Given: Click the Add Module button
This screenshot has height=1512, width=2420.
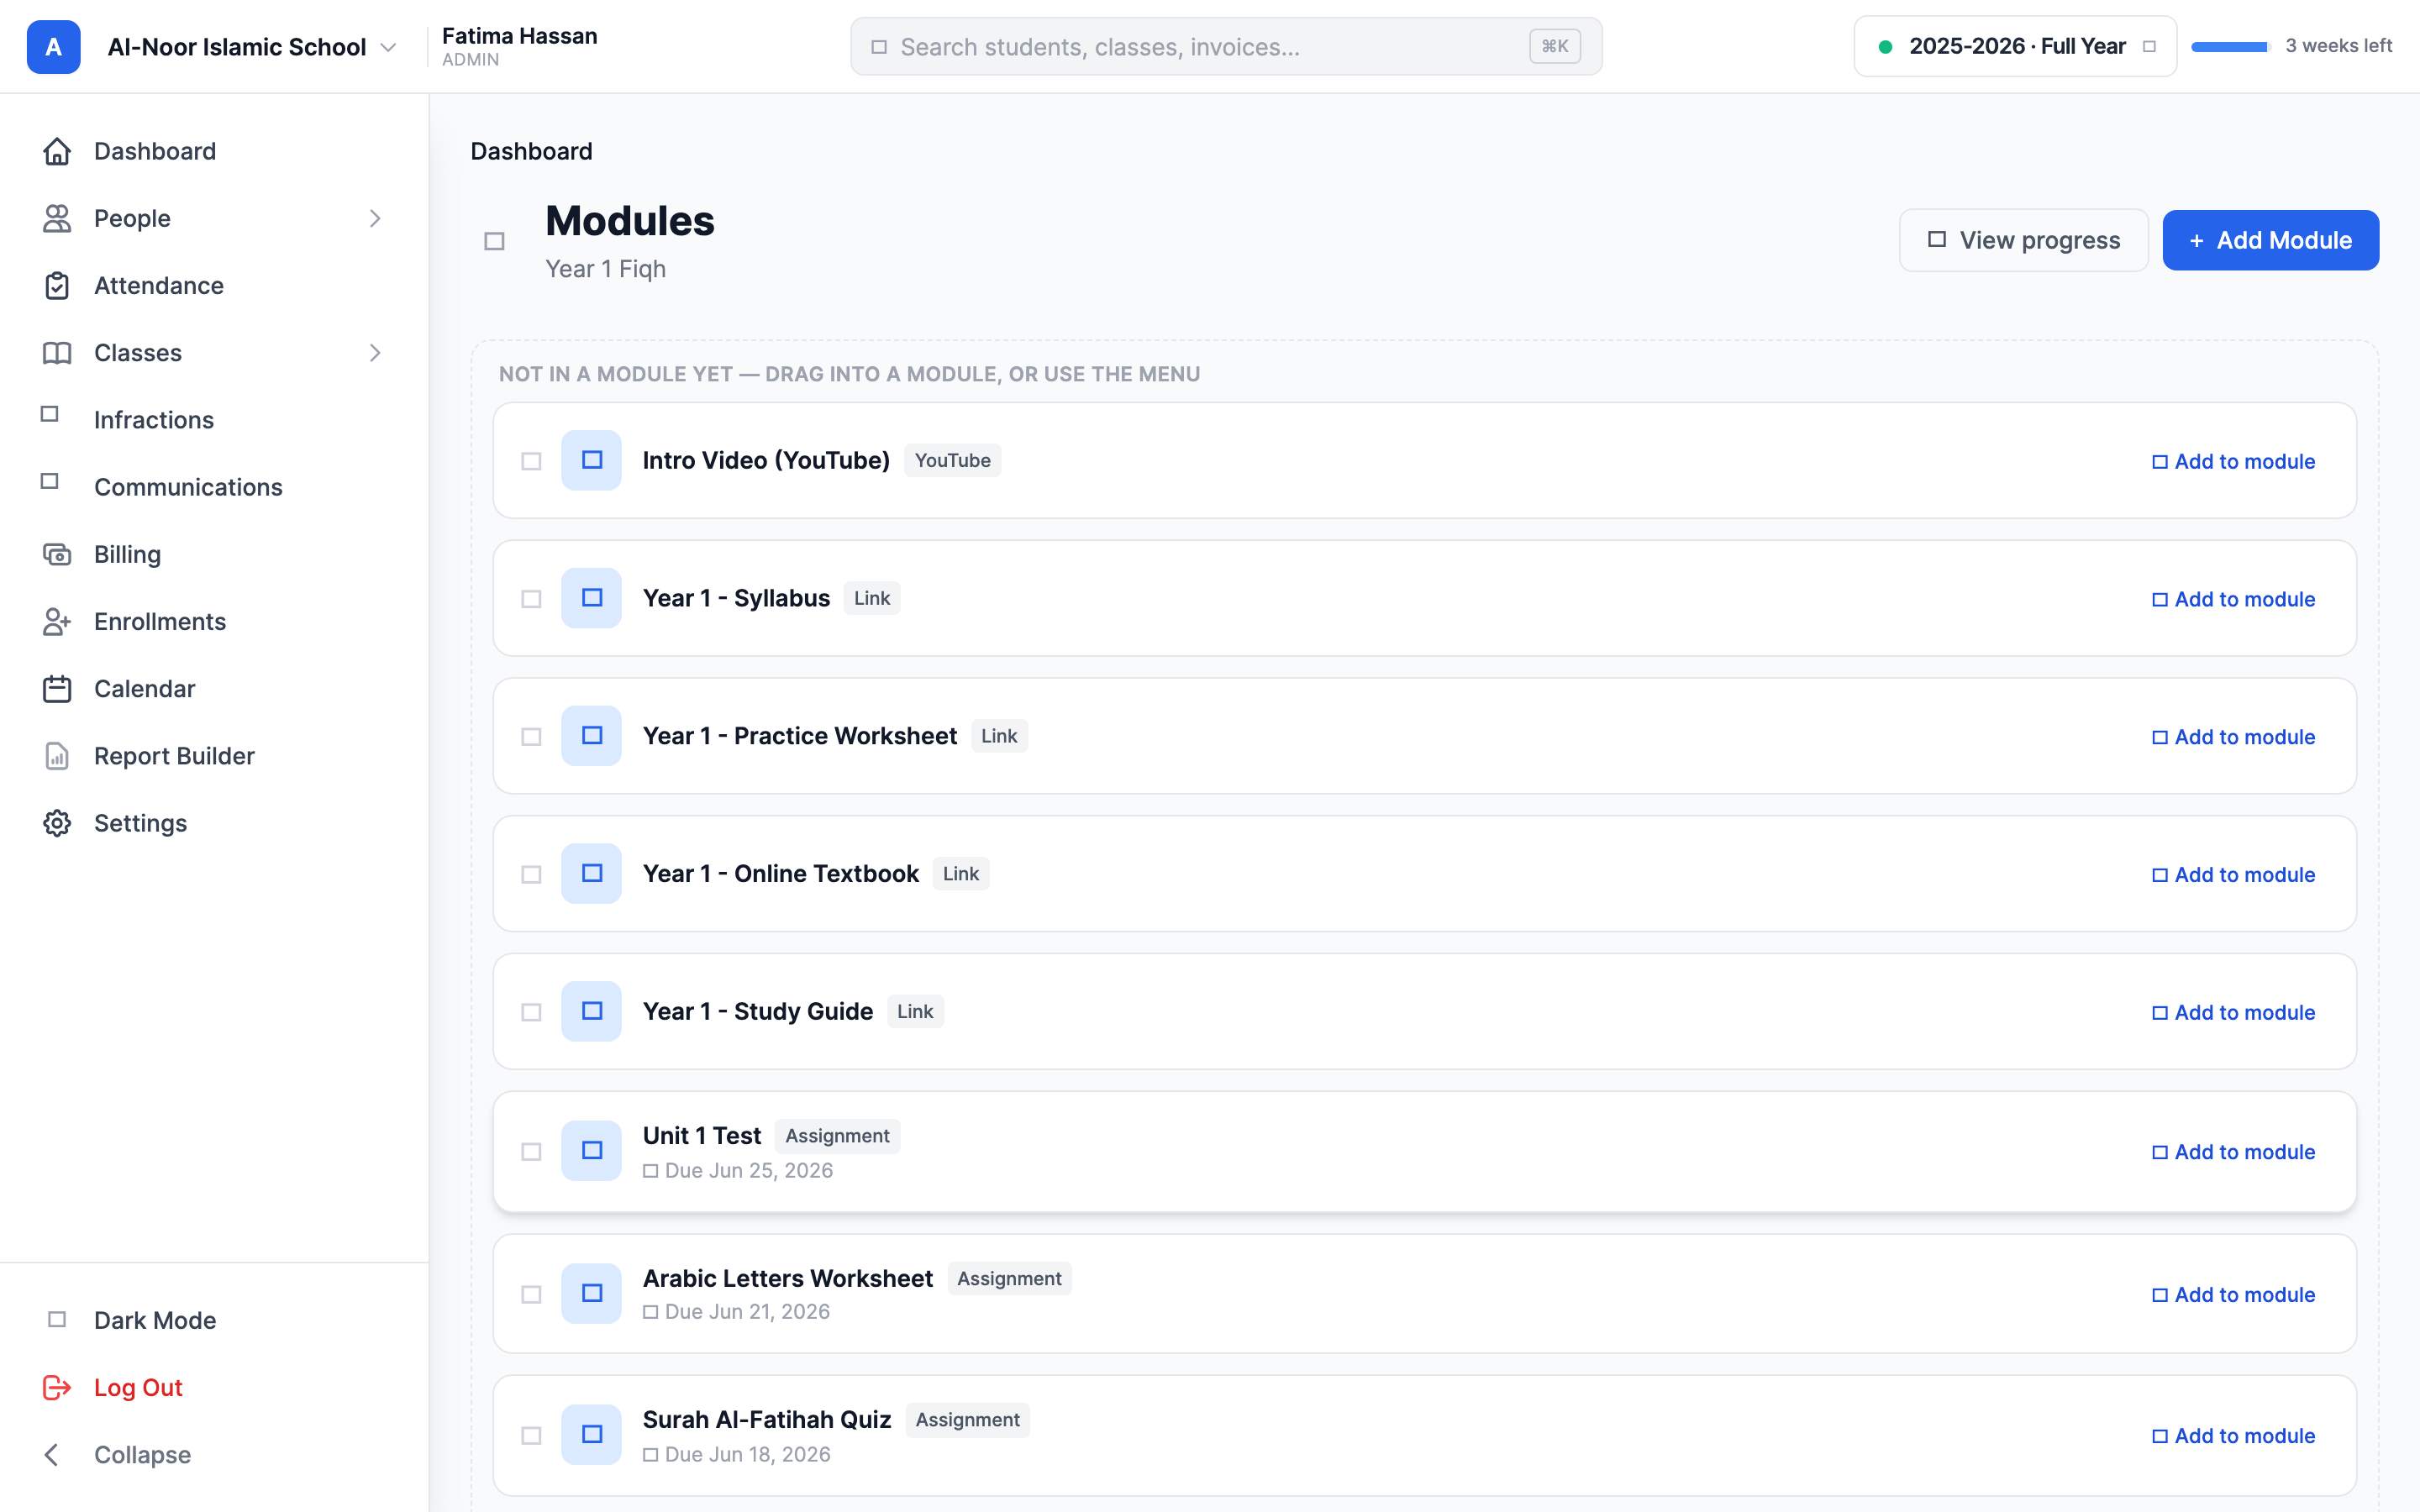Looking at the screenshot, I should (x=2270, y=240).
